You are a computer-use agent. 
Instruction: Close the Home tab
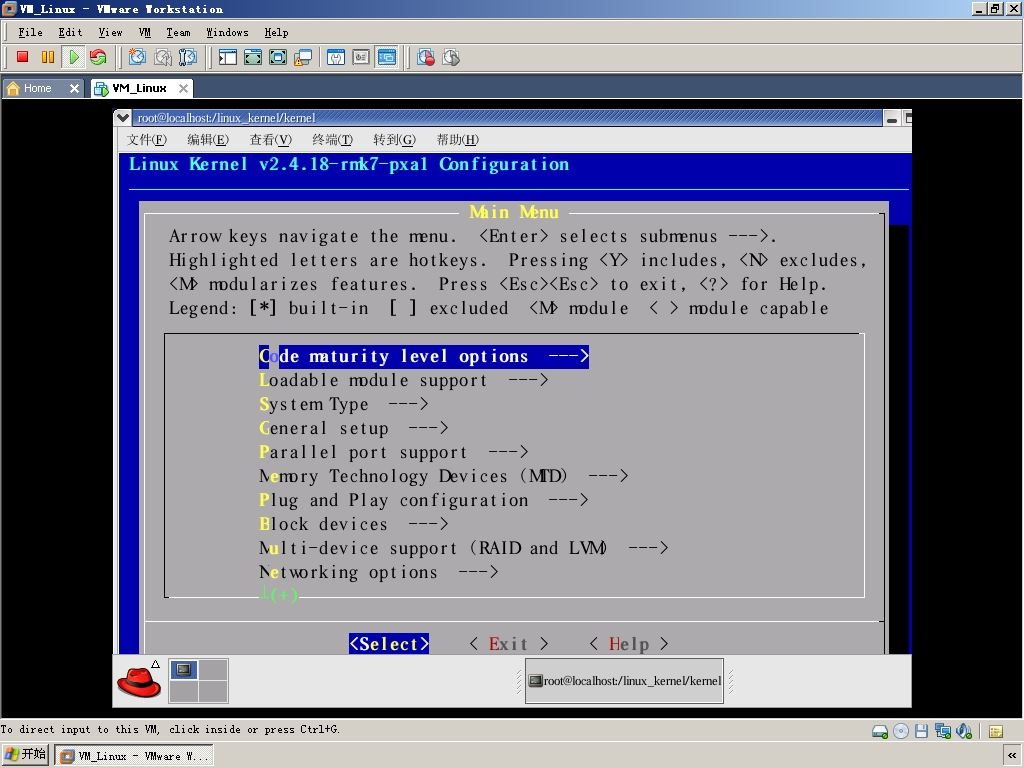pos(74,88)
